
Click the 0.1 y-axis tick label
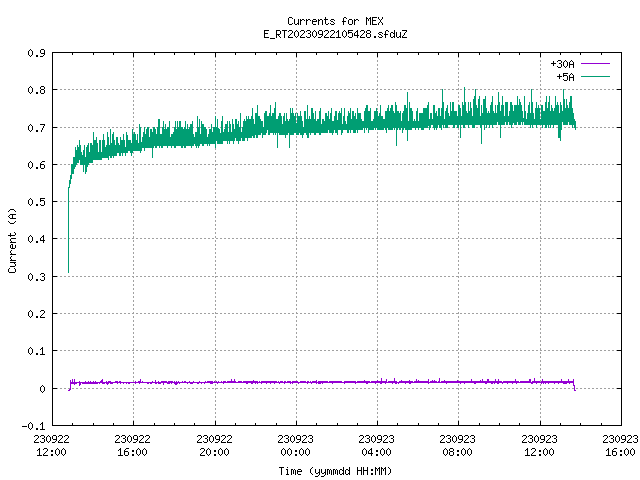click(36, 351)
